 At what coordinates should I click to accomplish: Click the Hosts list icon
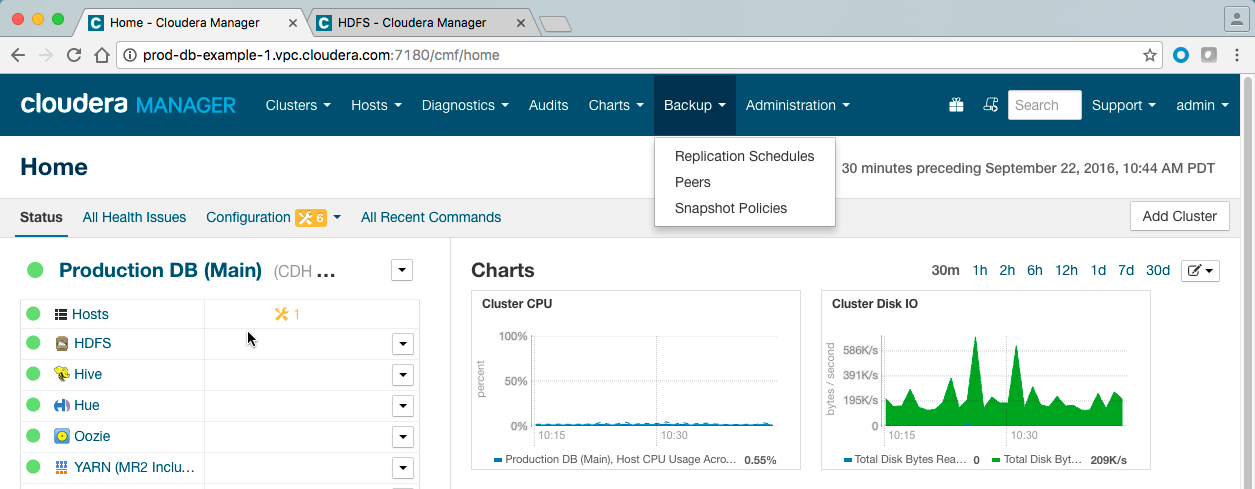61,314
